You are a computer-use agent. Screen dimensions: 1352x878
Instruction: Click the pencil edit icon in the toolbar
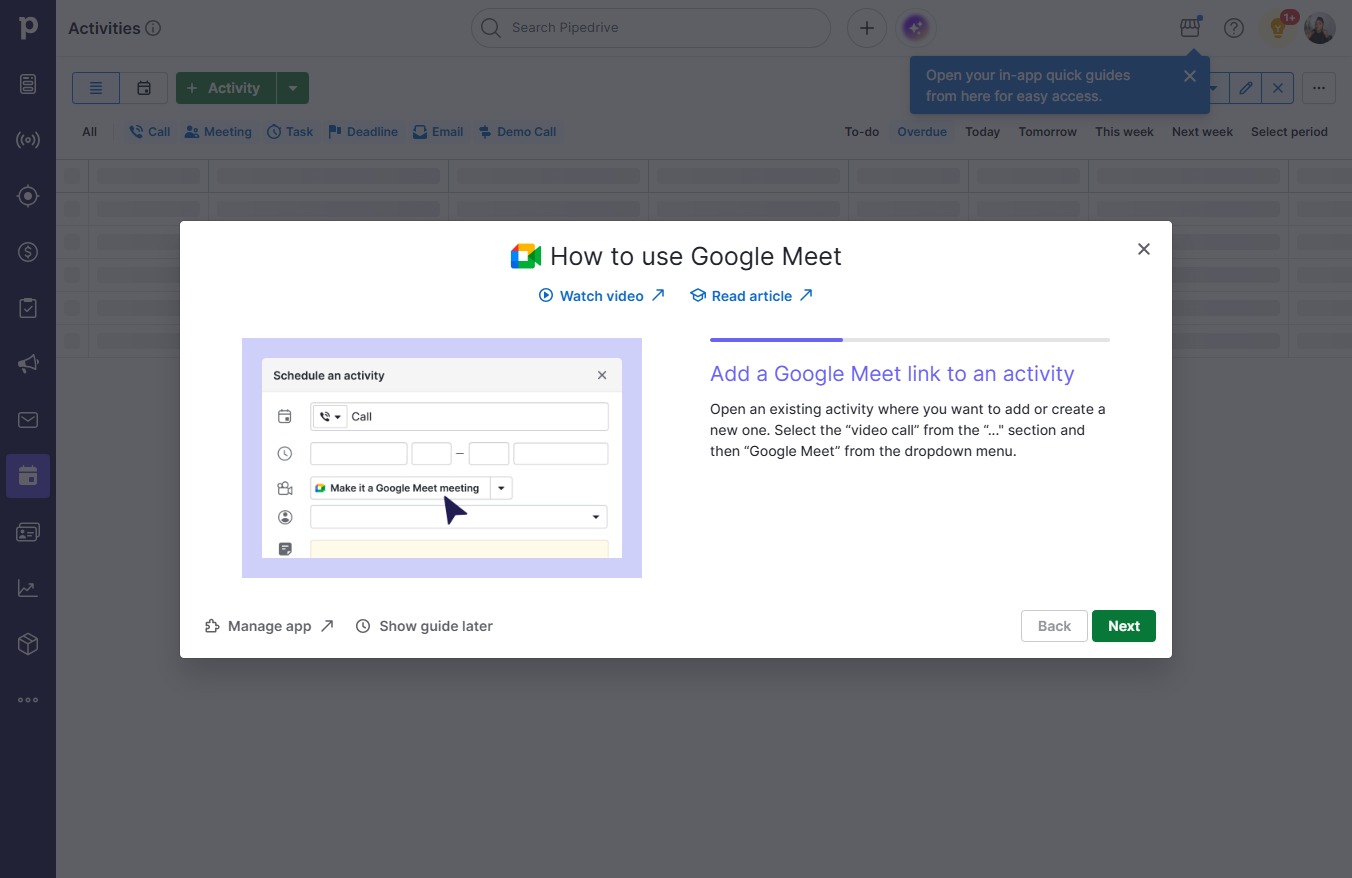tap(1245, 88)
